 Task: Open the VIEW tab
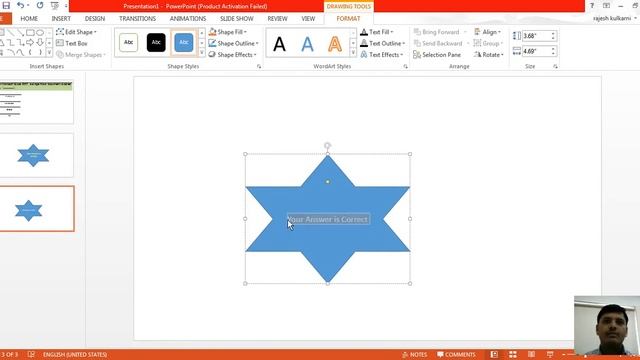308,19
